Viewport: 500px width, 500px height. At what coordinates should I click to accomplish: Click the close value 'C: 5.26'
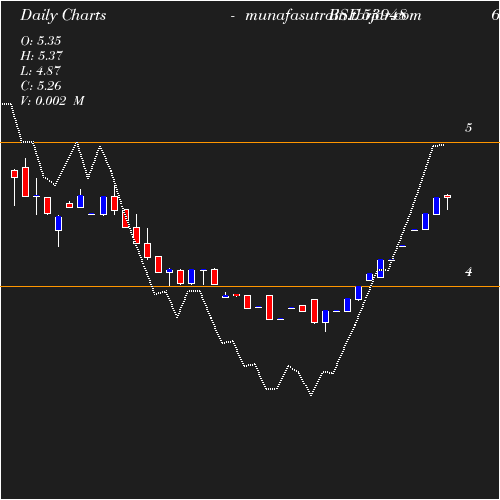tap(41, 86)
